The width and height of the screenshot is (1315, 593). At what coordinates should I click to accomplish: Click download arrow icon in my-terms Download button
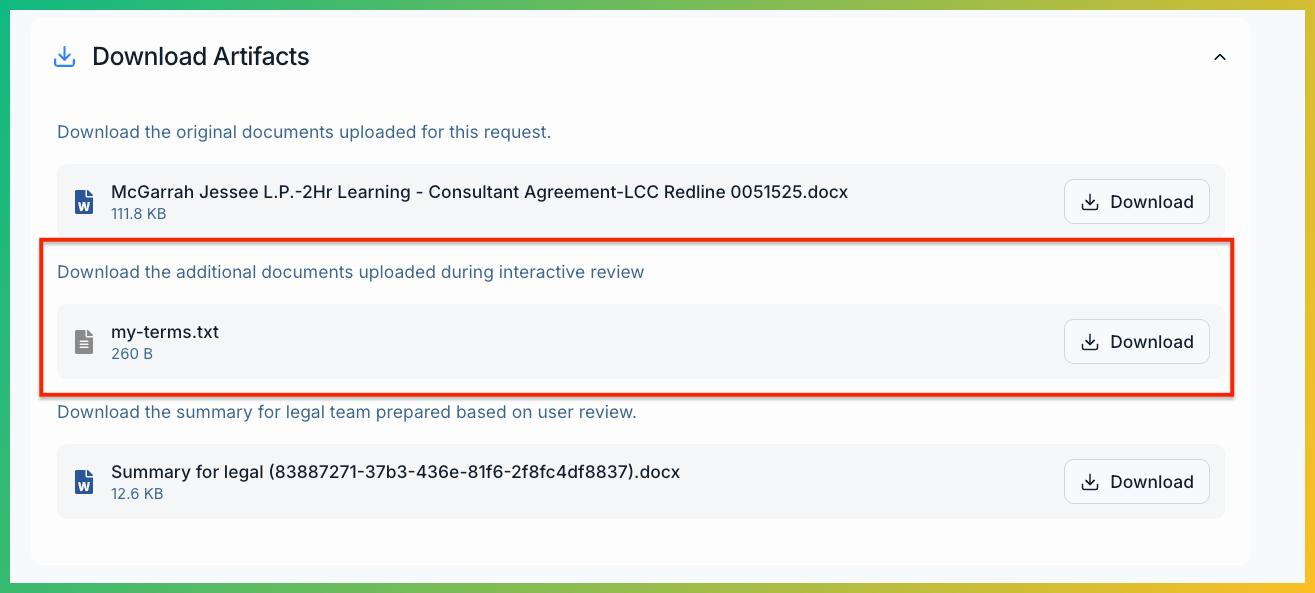pos(1090,342)
